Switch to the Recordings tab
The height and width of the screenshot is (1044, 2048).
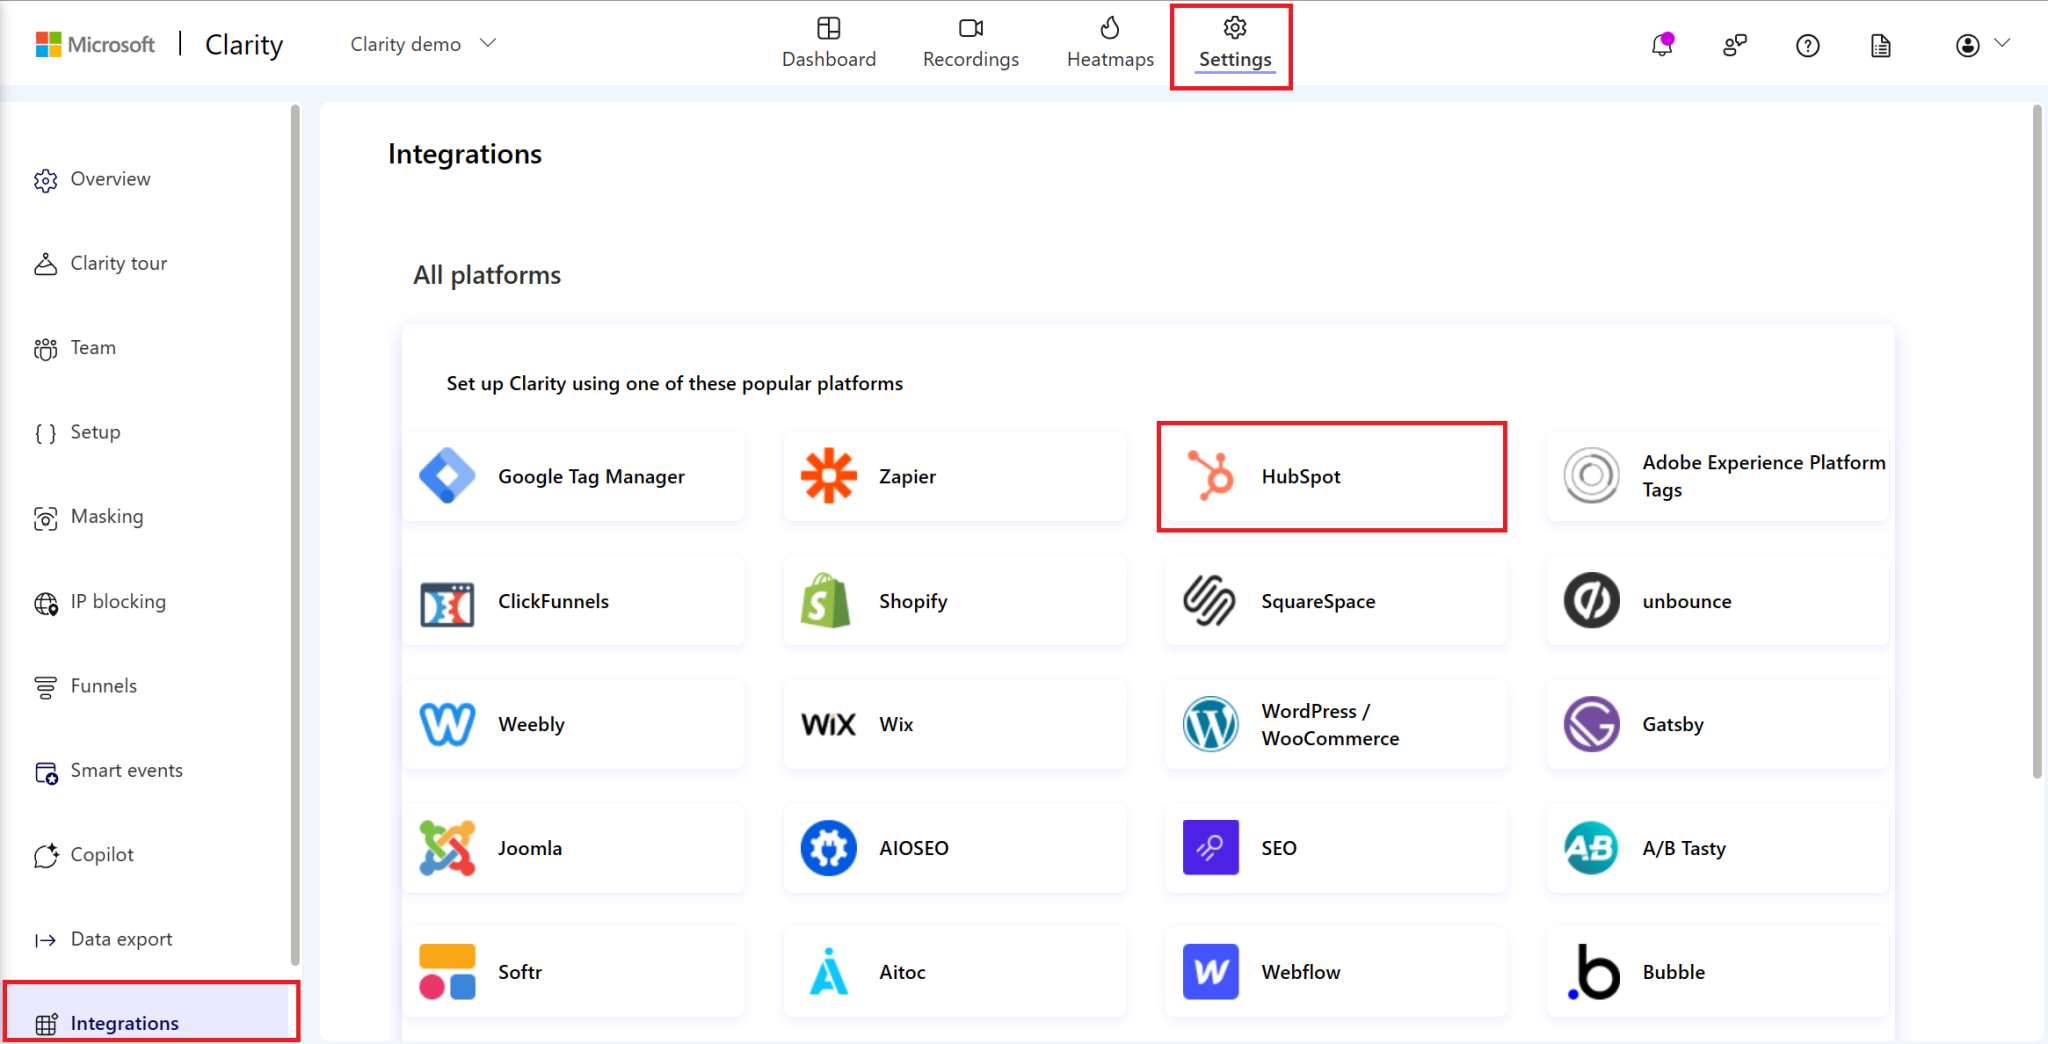969,43
